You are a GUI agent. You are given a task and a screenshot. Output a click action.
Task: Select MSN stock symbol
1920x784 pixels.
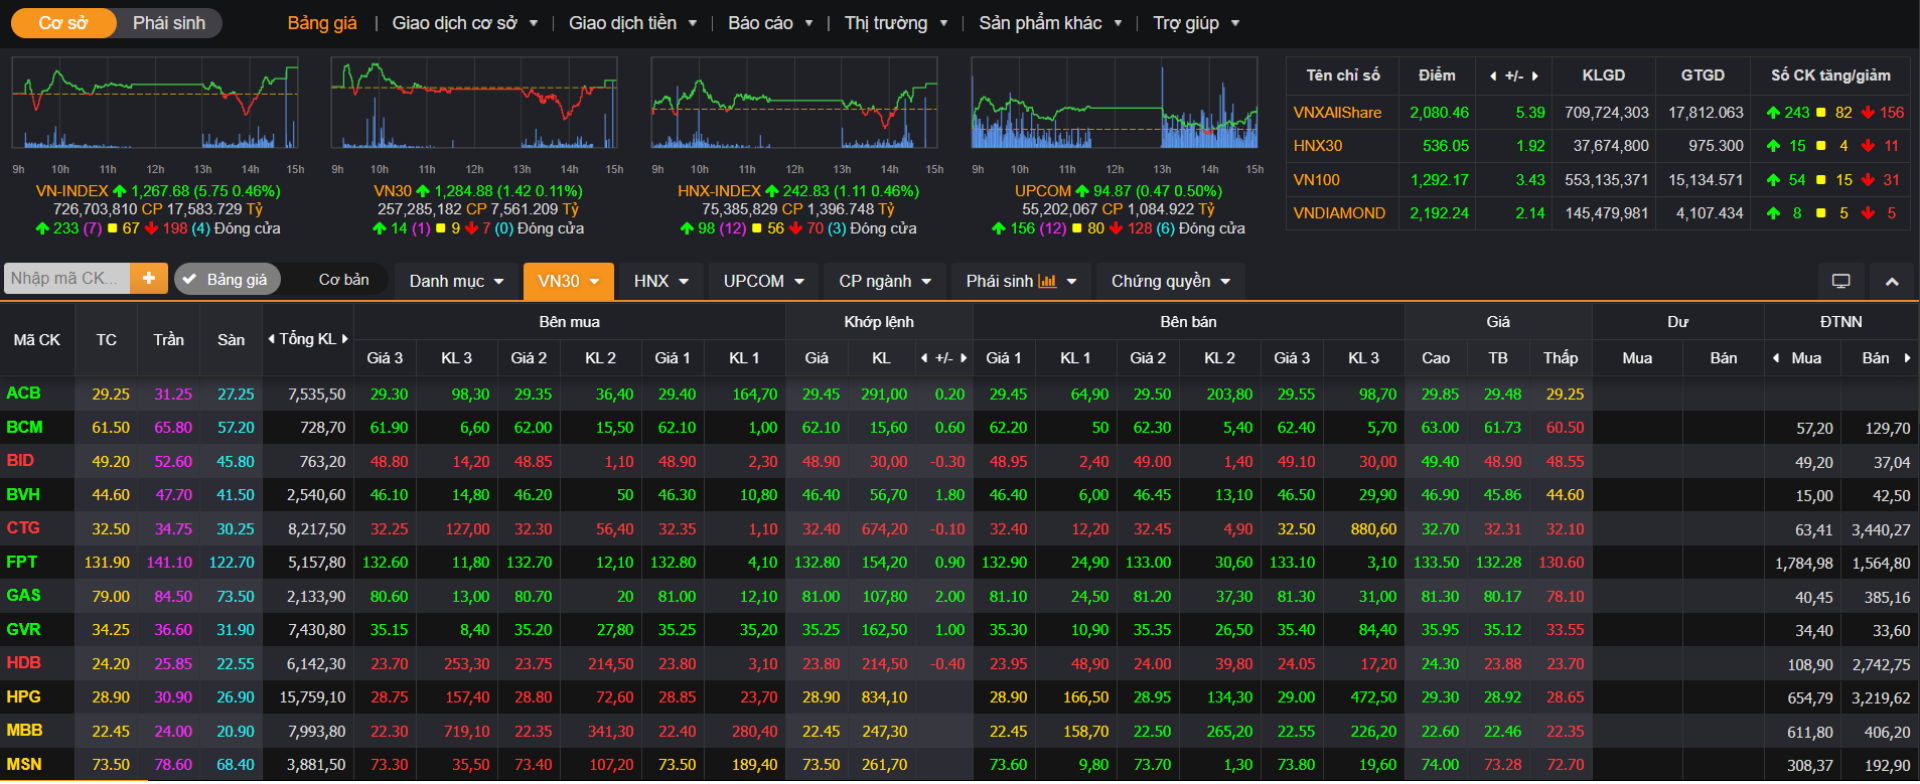tap(25, 765)
